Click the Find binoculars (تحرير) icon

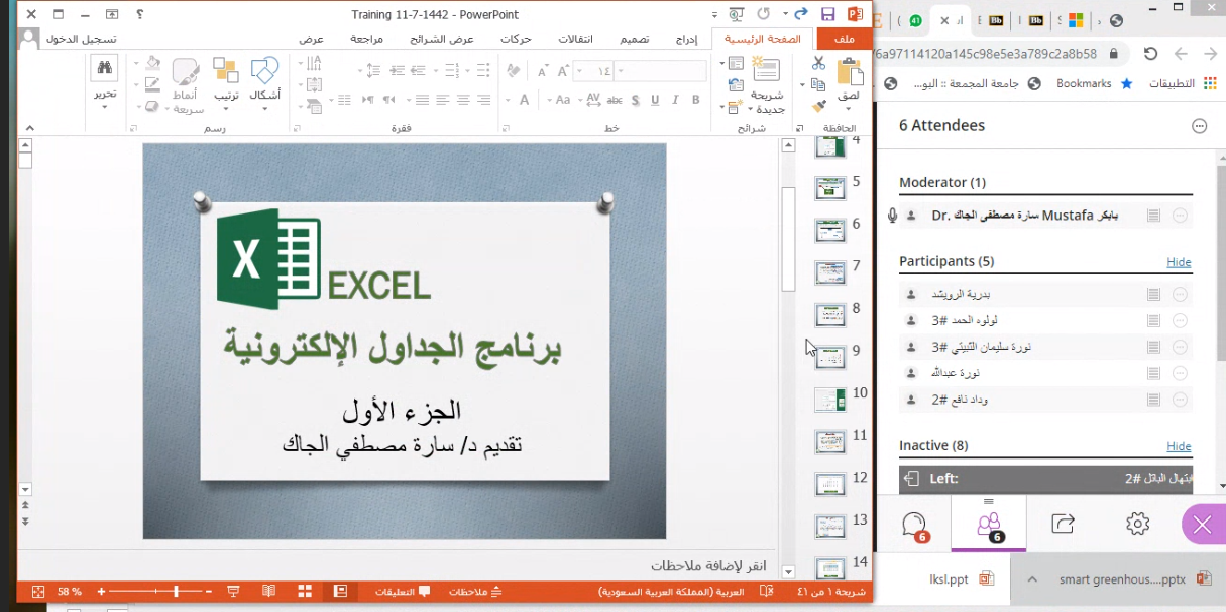tap(105, 68)
